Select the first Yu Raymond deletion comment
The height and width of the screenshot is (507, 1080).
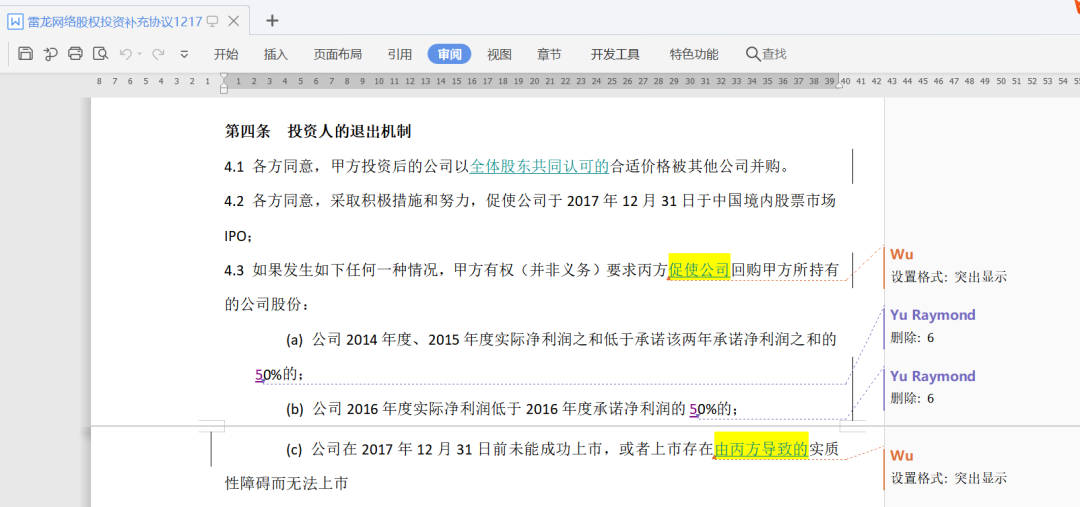[x=948, y=326]
